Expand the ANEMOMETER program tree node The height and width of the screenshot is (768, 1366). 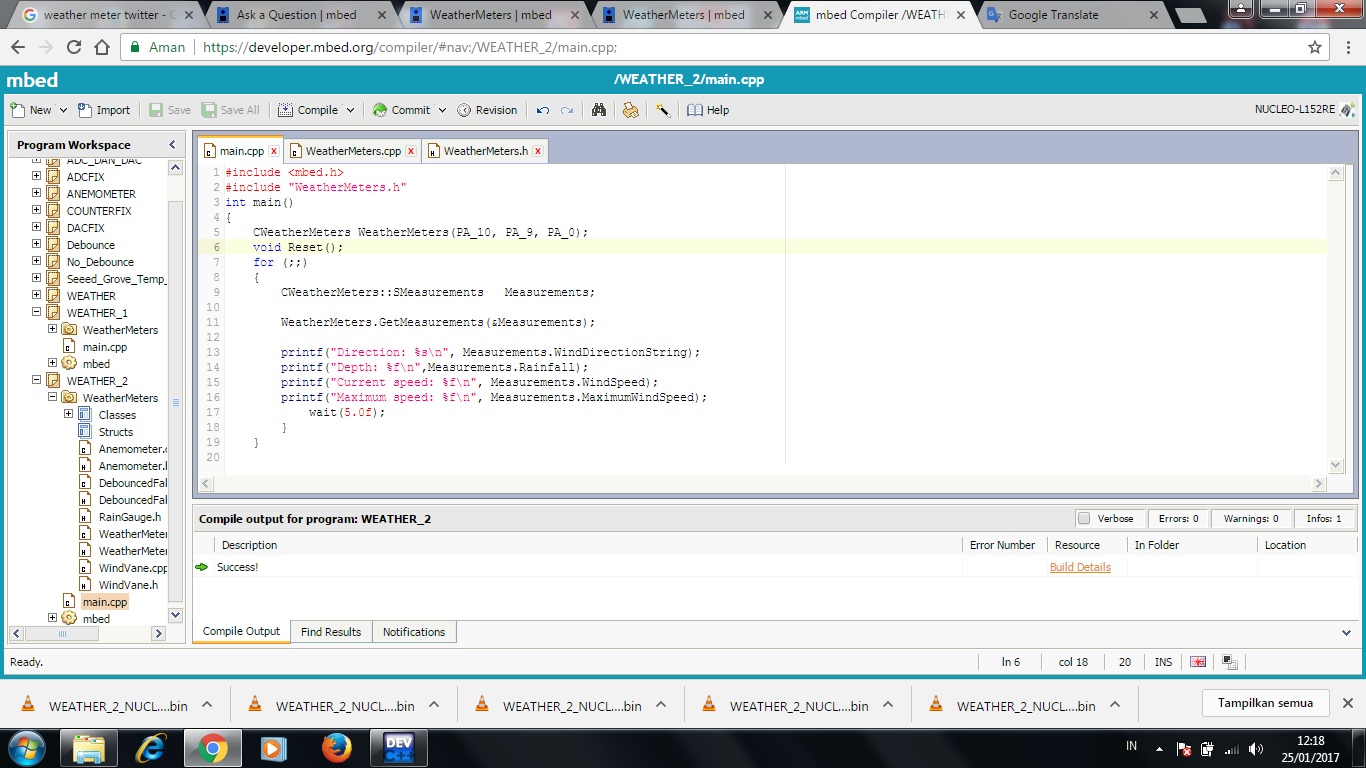(37, 194)
